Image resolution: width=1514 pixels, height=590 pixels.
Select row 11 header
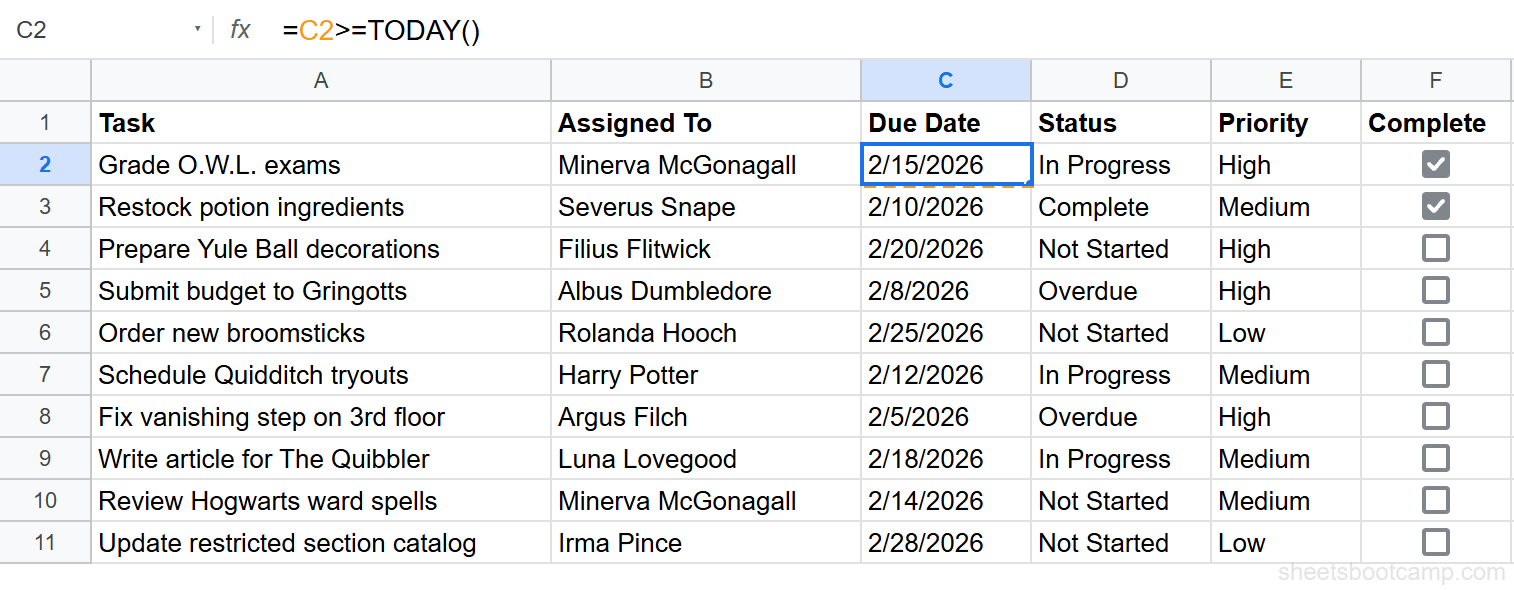coord(45,542)
